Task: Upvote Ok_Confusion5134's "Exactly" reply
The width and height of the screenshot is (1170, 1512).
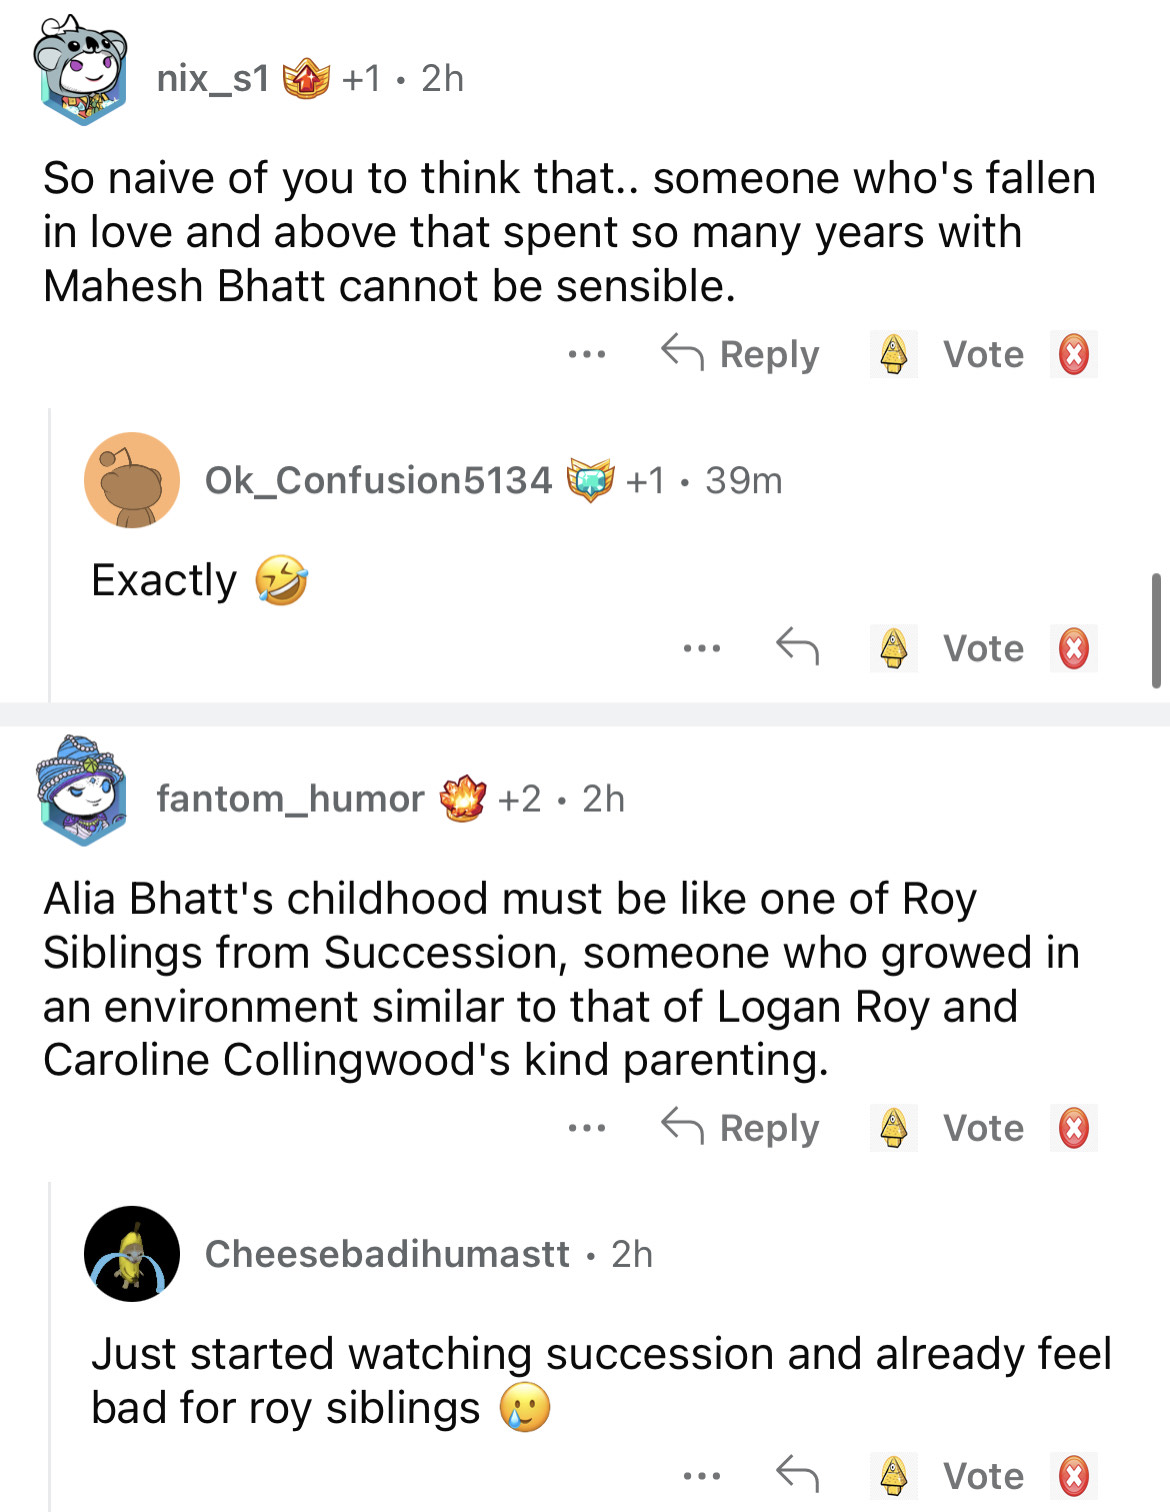Action: [893, 648]
